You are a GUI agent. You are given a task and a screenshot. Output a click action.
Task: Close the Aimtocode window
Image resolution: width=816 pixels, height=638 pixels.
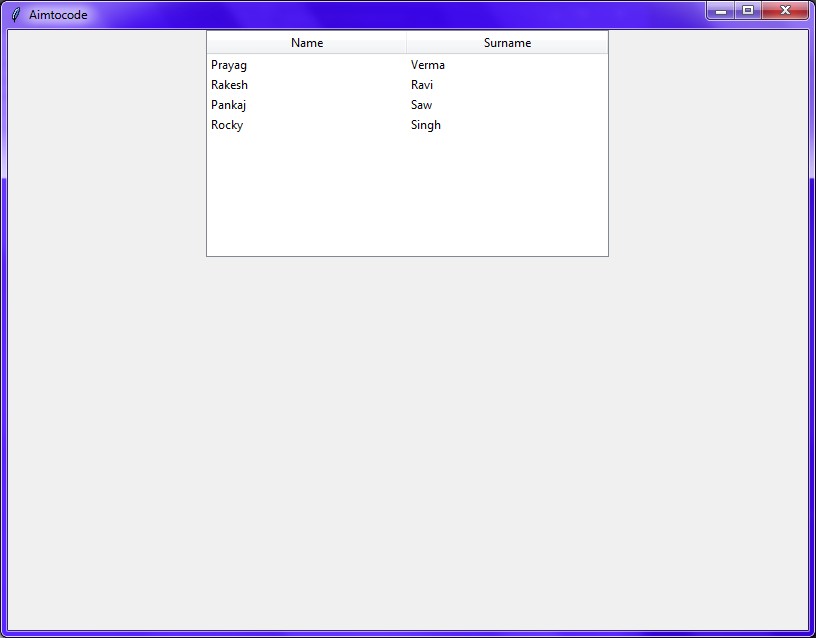[785, 10]
